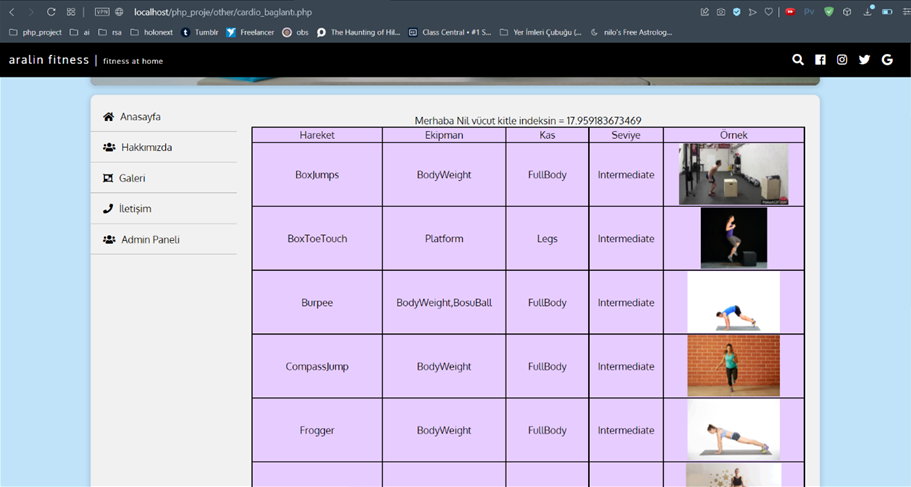Screen dimensions: 911x487
Task: Click the Frogger example image
Action: tap(733, 430)
